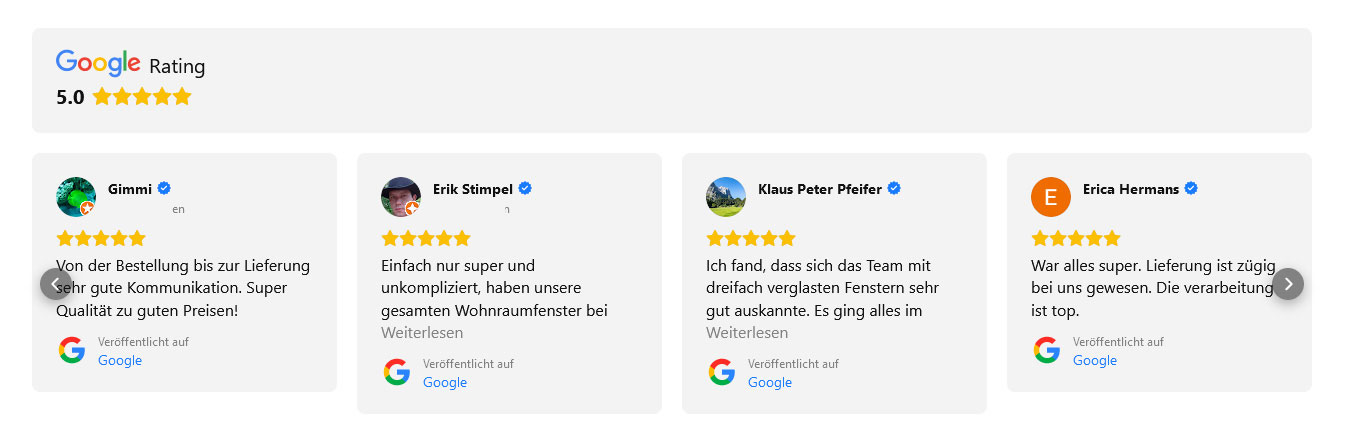Screen dimensions: 1347x434
Task: Open Klaus Peter Pfeifer's landscape avatar
Action: 726,197
